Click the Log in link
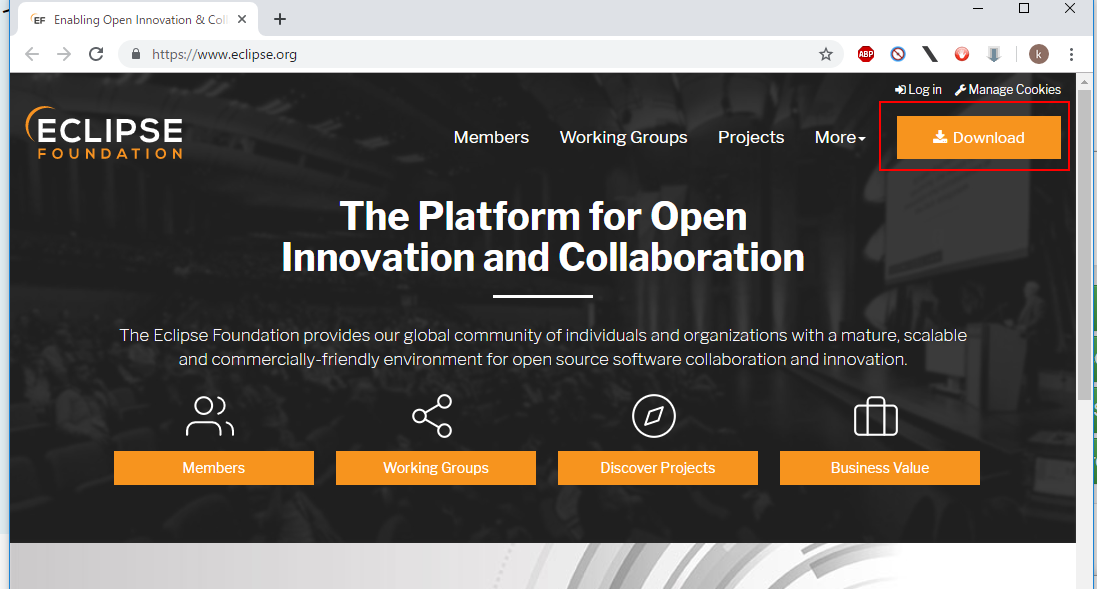The image size is (1097, 589). pos(919,90)
